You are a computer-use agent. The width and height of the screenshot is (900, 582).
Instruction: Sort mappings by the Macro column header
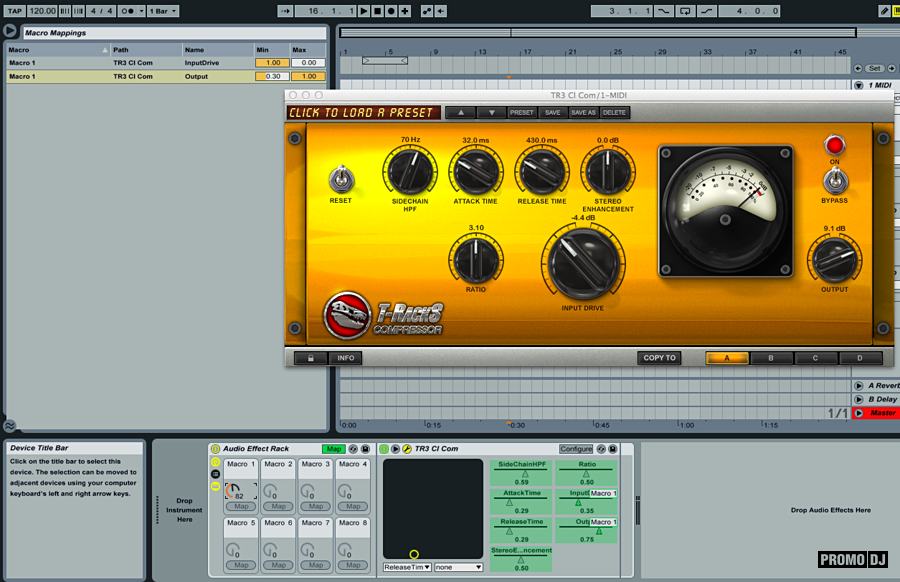click(57, 50)
